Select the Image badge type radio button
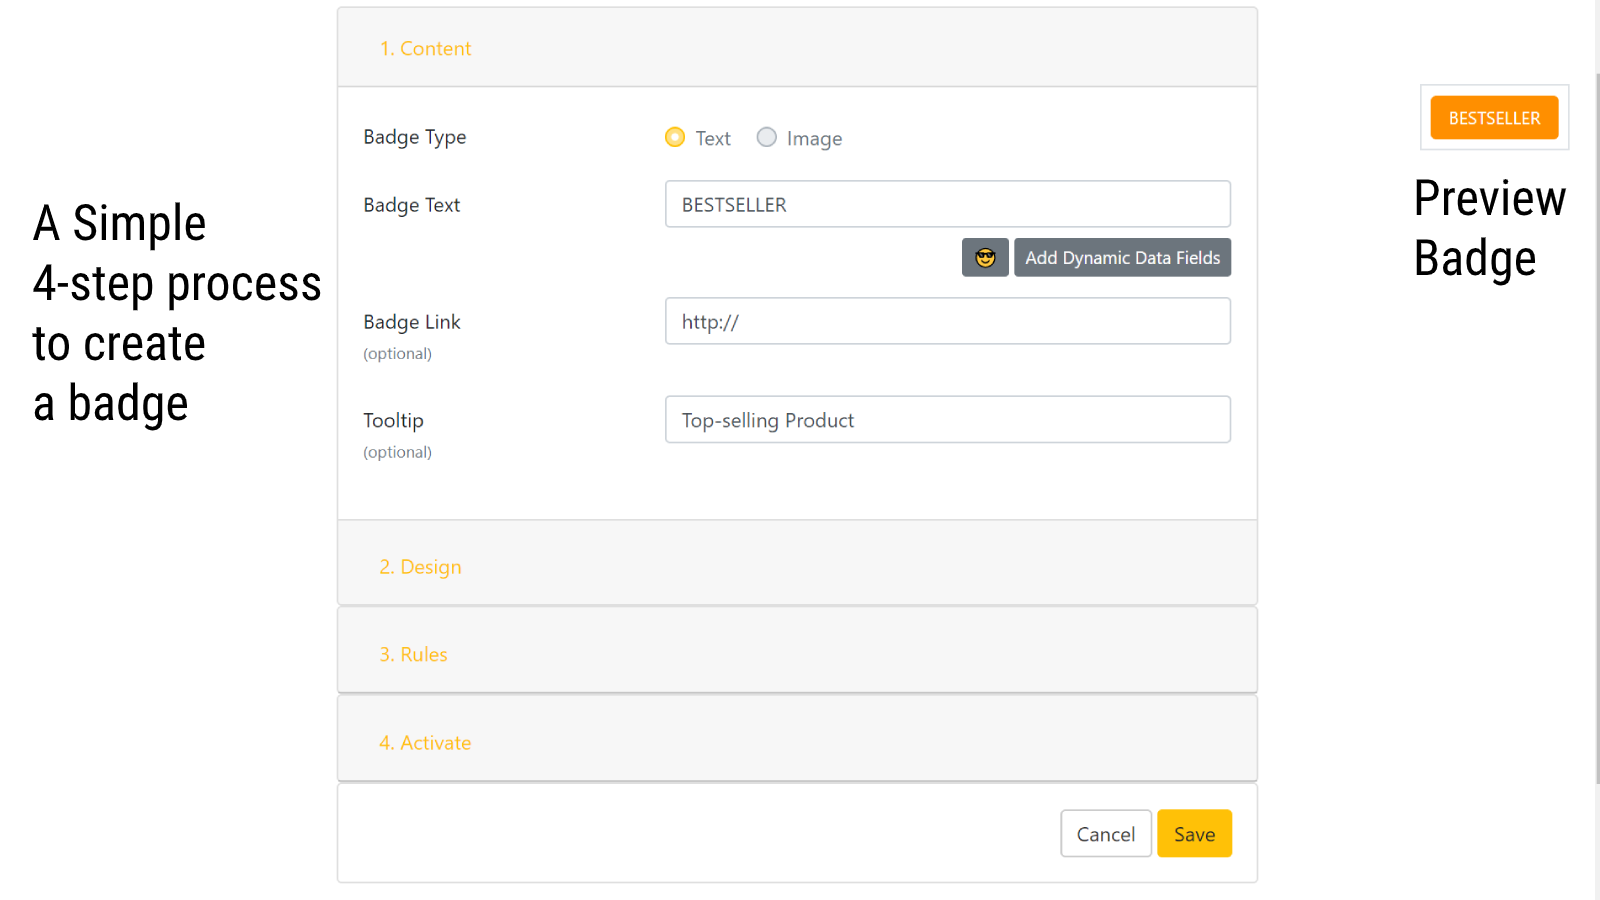 click(766, 137)
